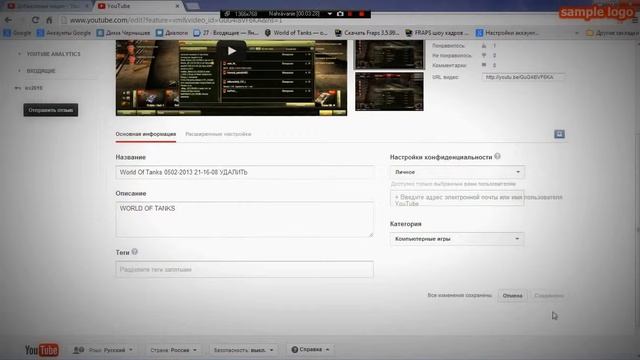Viewport: 640px width, 360px height.
Task: Click the Отмена cancel button
Action: tap(512, 296)
